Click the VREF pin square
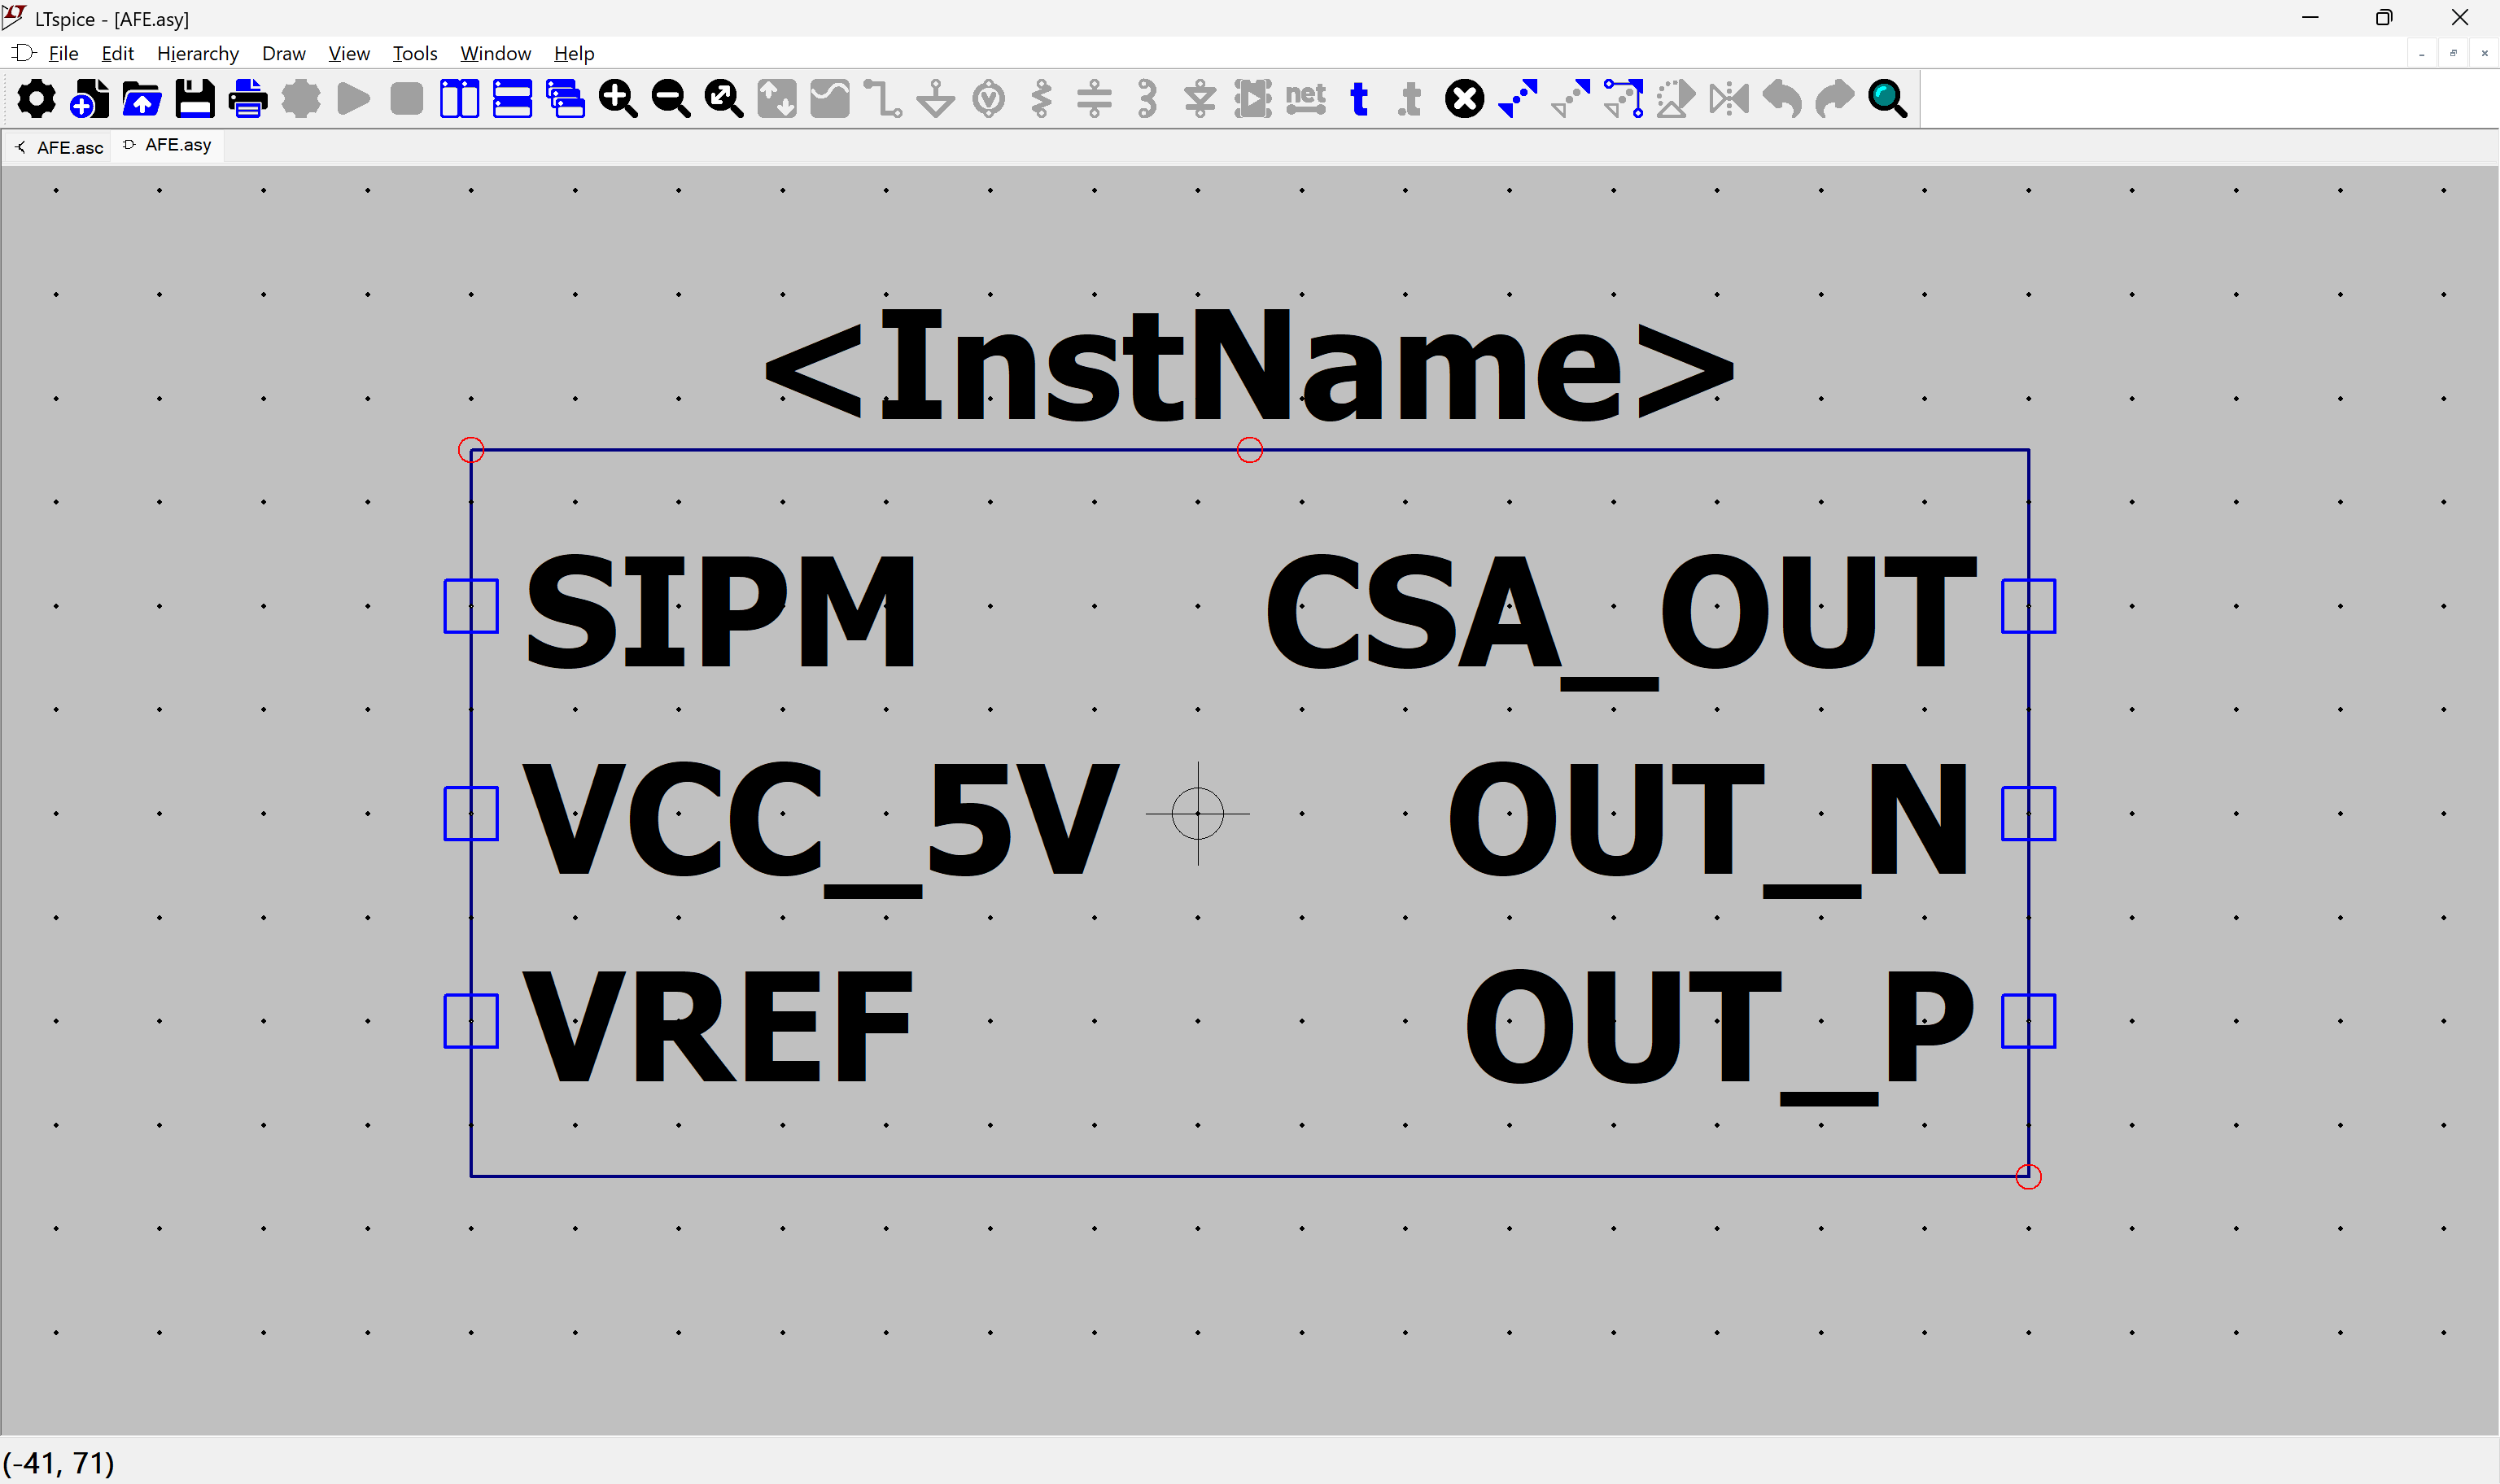 [471, 1021]
